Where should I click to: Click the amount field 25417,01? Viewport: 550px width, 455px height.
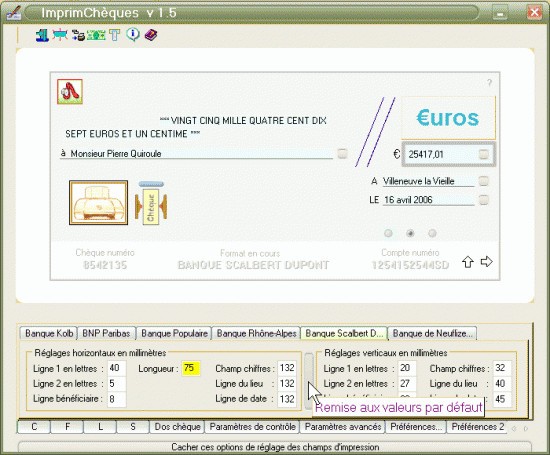442,154
